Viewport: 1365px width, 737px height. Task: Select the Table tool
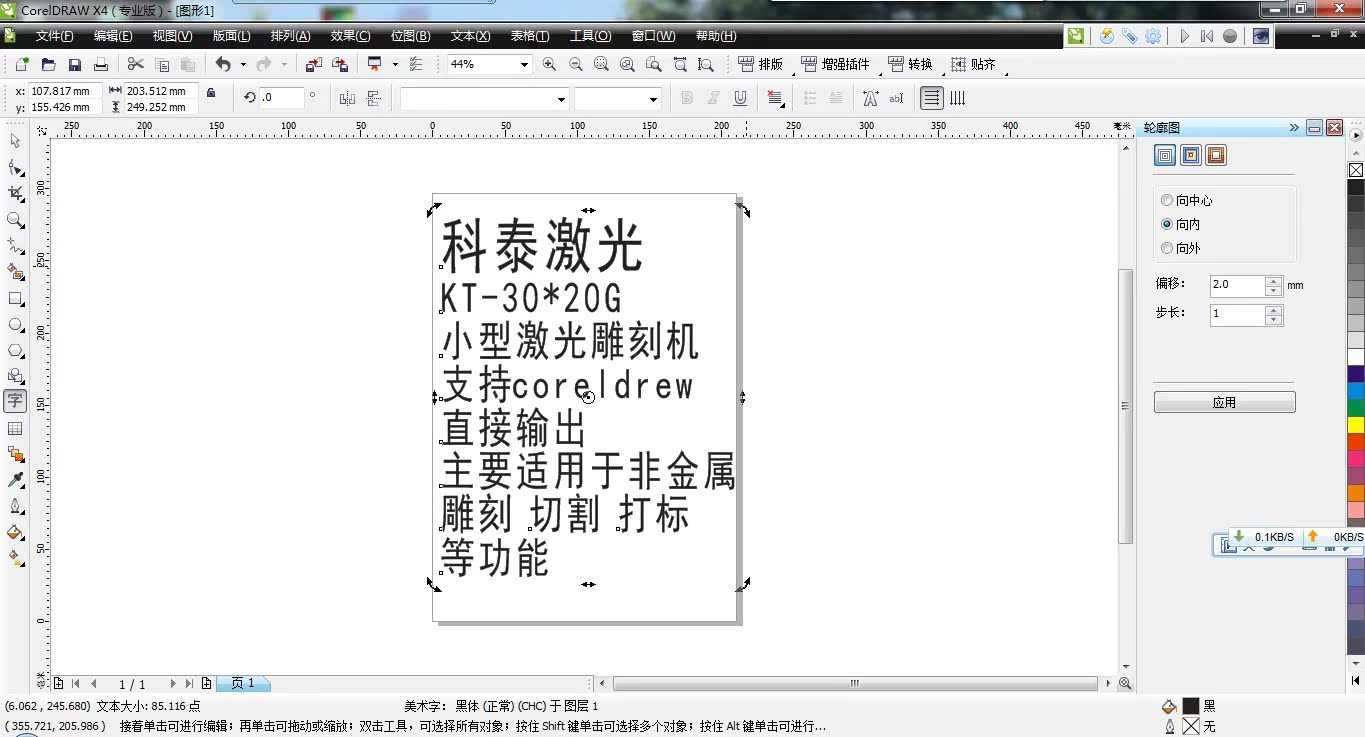[15, 428]
